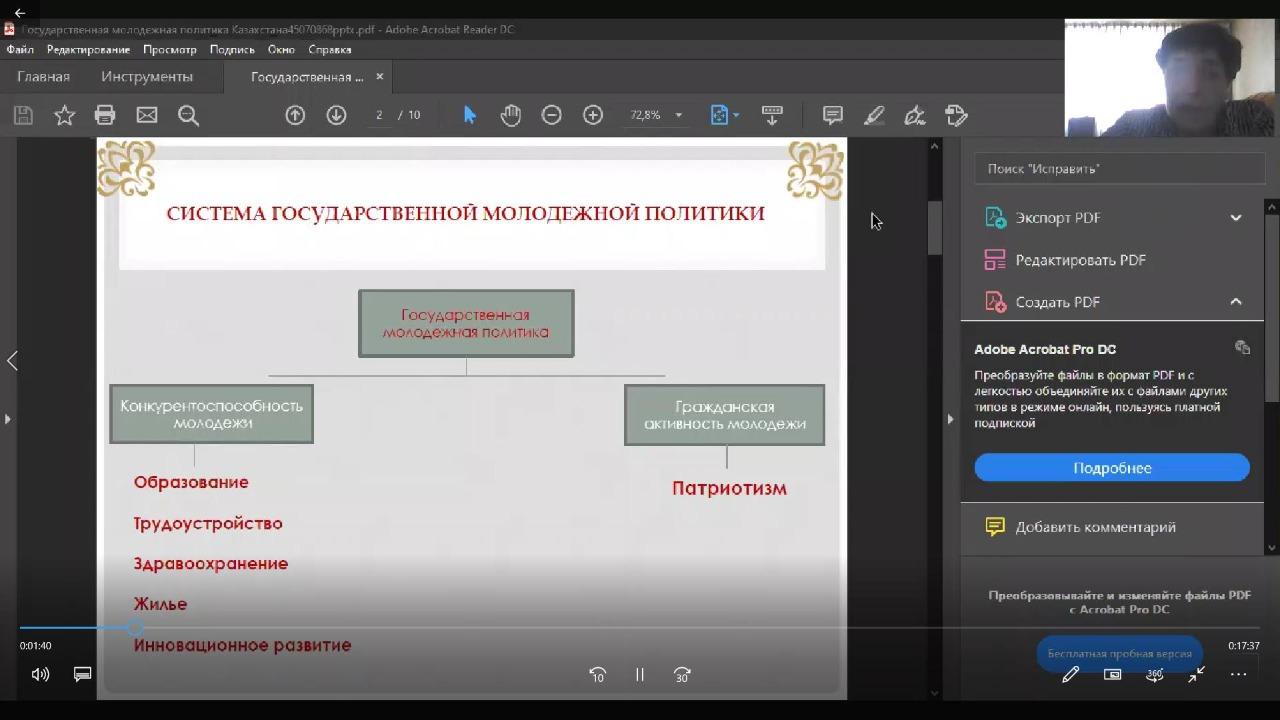Expand the Экспорт PDF chevron
The width and height of the screenshot is (1280, 720).
(x=1236, y=217)
